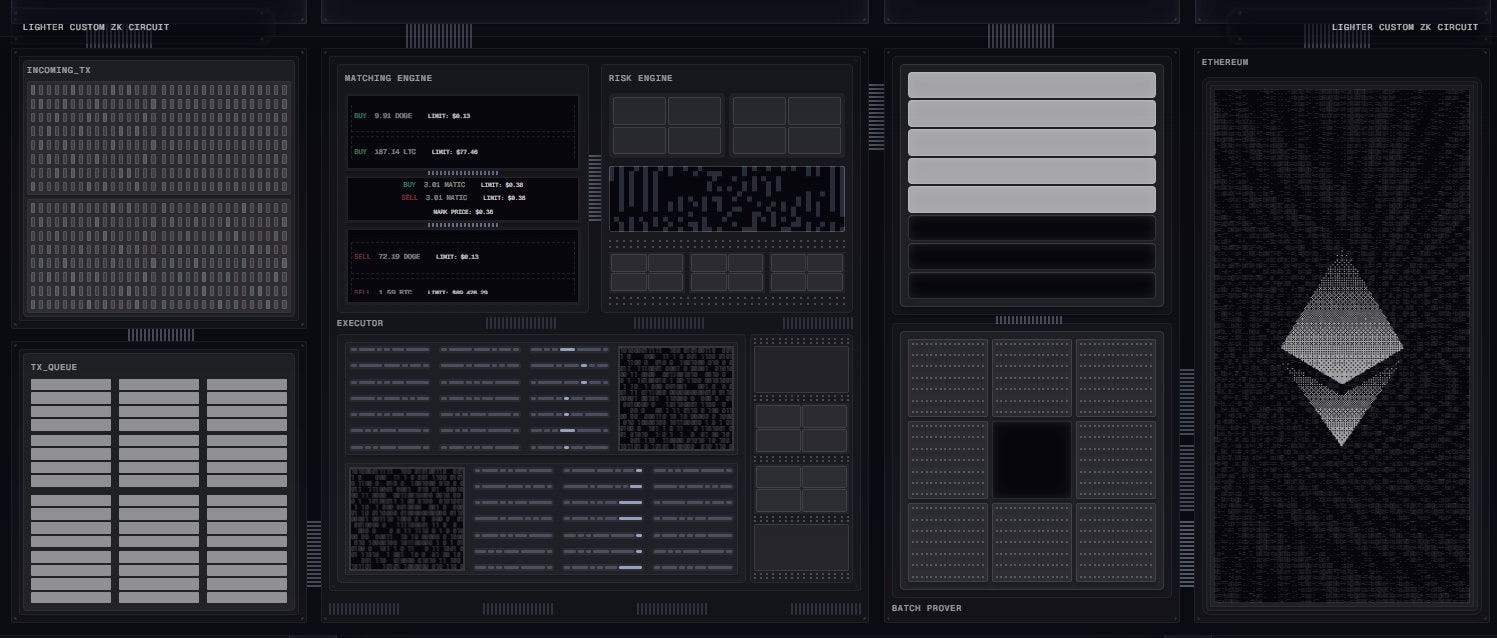1497x638 pixels.
Task: Click the lower binary noise block in Executor
Action: pos(407,519)
